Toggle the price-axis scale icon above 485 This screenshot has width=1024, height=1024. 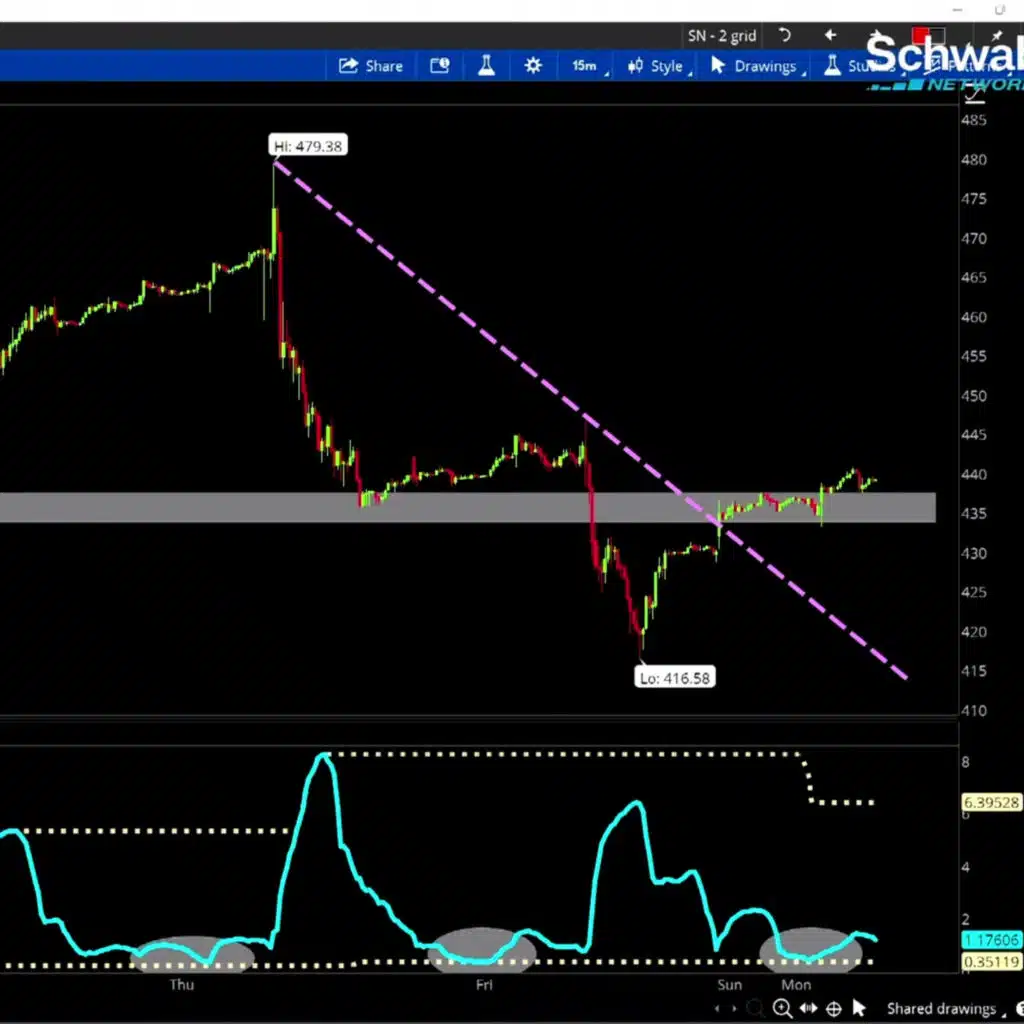[x=974, y=95]
